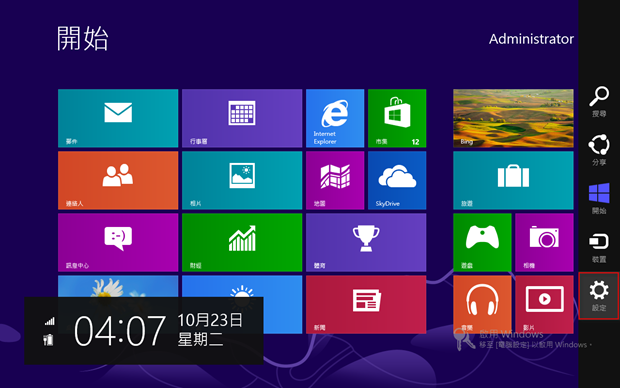Open the 新聞 News tile
This screenshot has height=388, width=620.
(366, 305)
